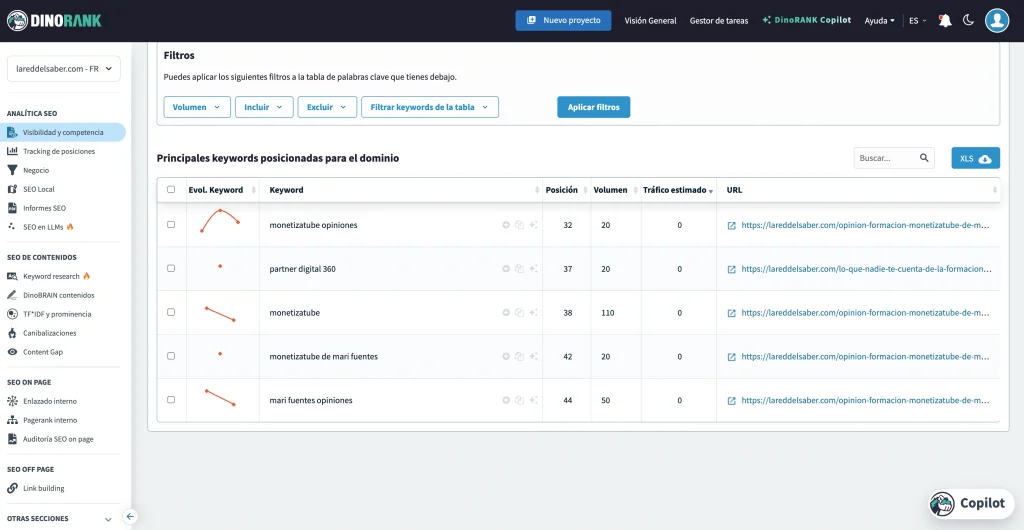
Task: Open external link icon for 'mari fuentes opiniones'
Action: pyautogui.click(x=731, y=400)
